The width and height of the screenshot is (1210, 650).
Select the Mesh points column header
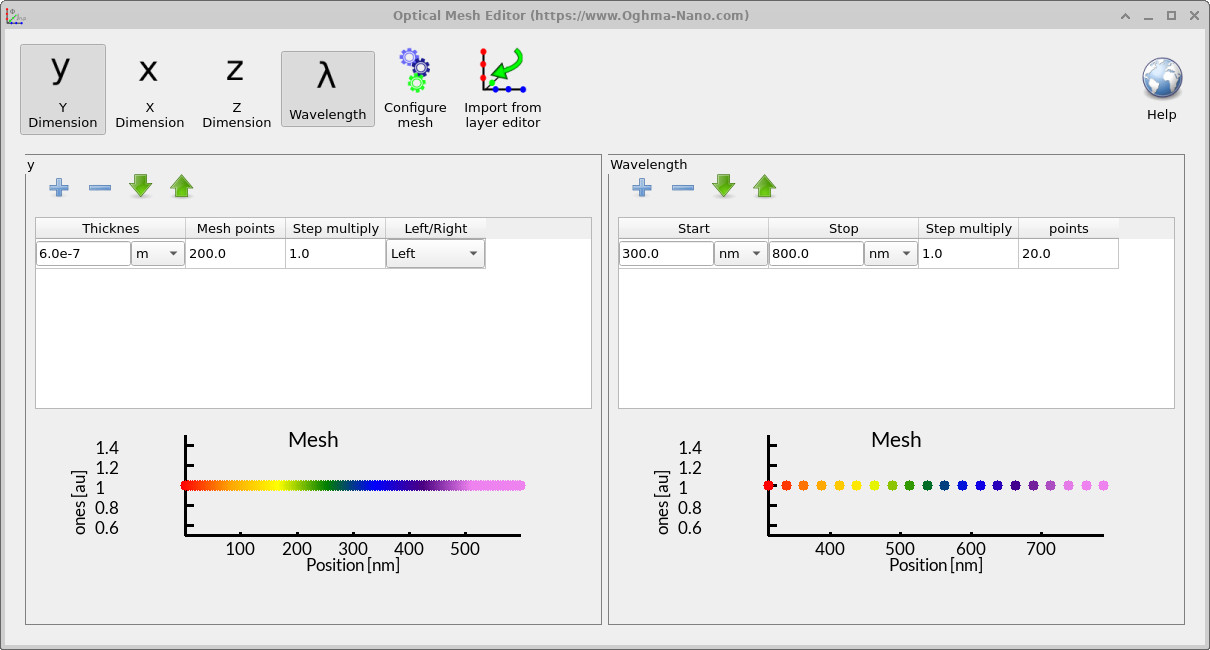(235, 228)
